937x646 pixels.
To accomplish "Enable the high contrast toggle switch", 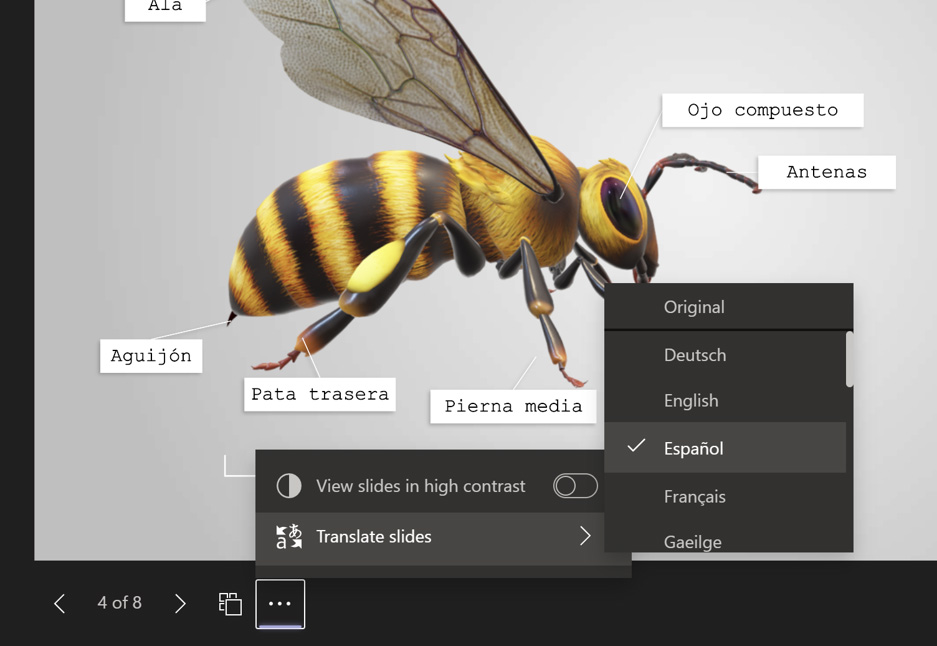I will click(x=575, y=486).
